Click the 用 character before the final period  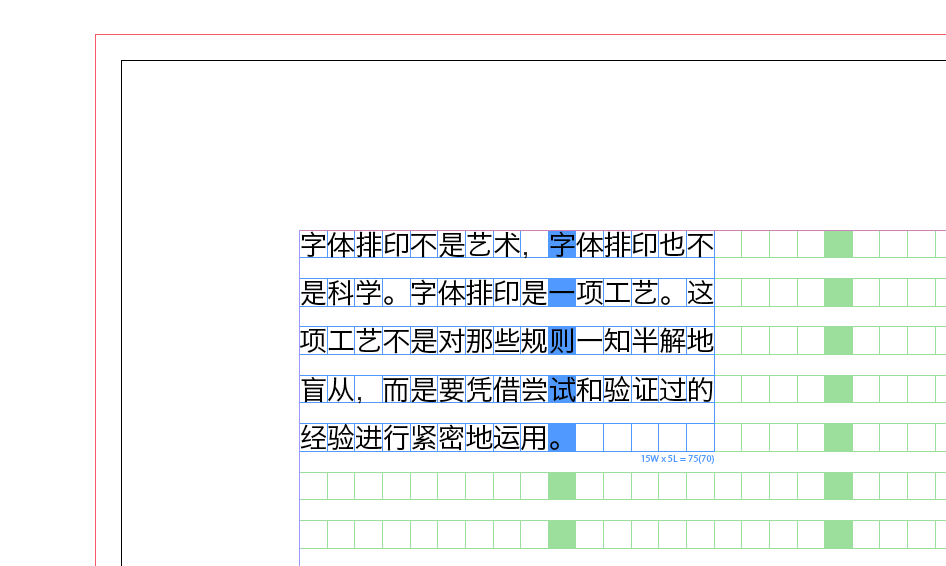(535, 437)
